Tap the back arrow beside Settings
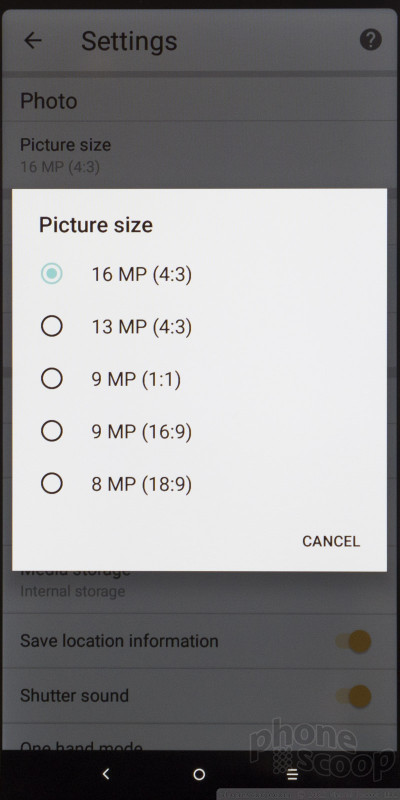 coord(33,40)
